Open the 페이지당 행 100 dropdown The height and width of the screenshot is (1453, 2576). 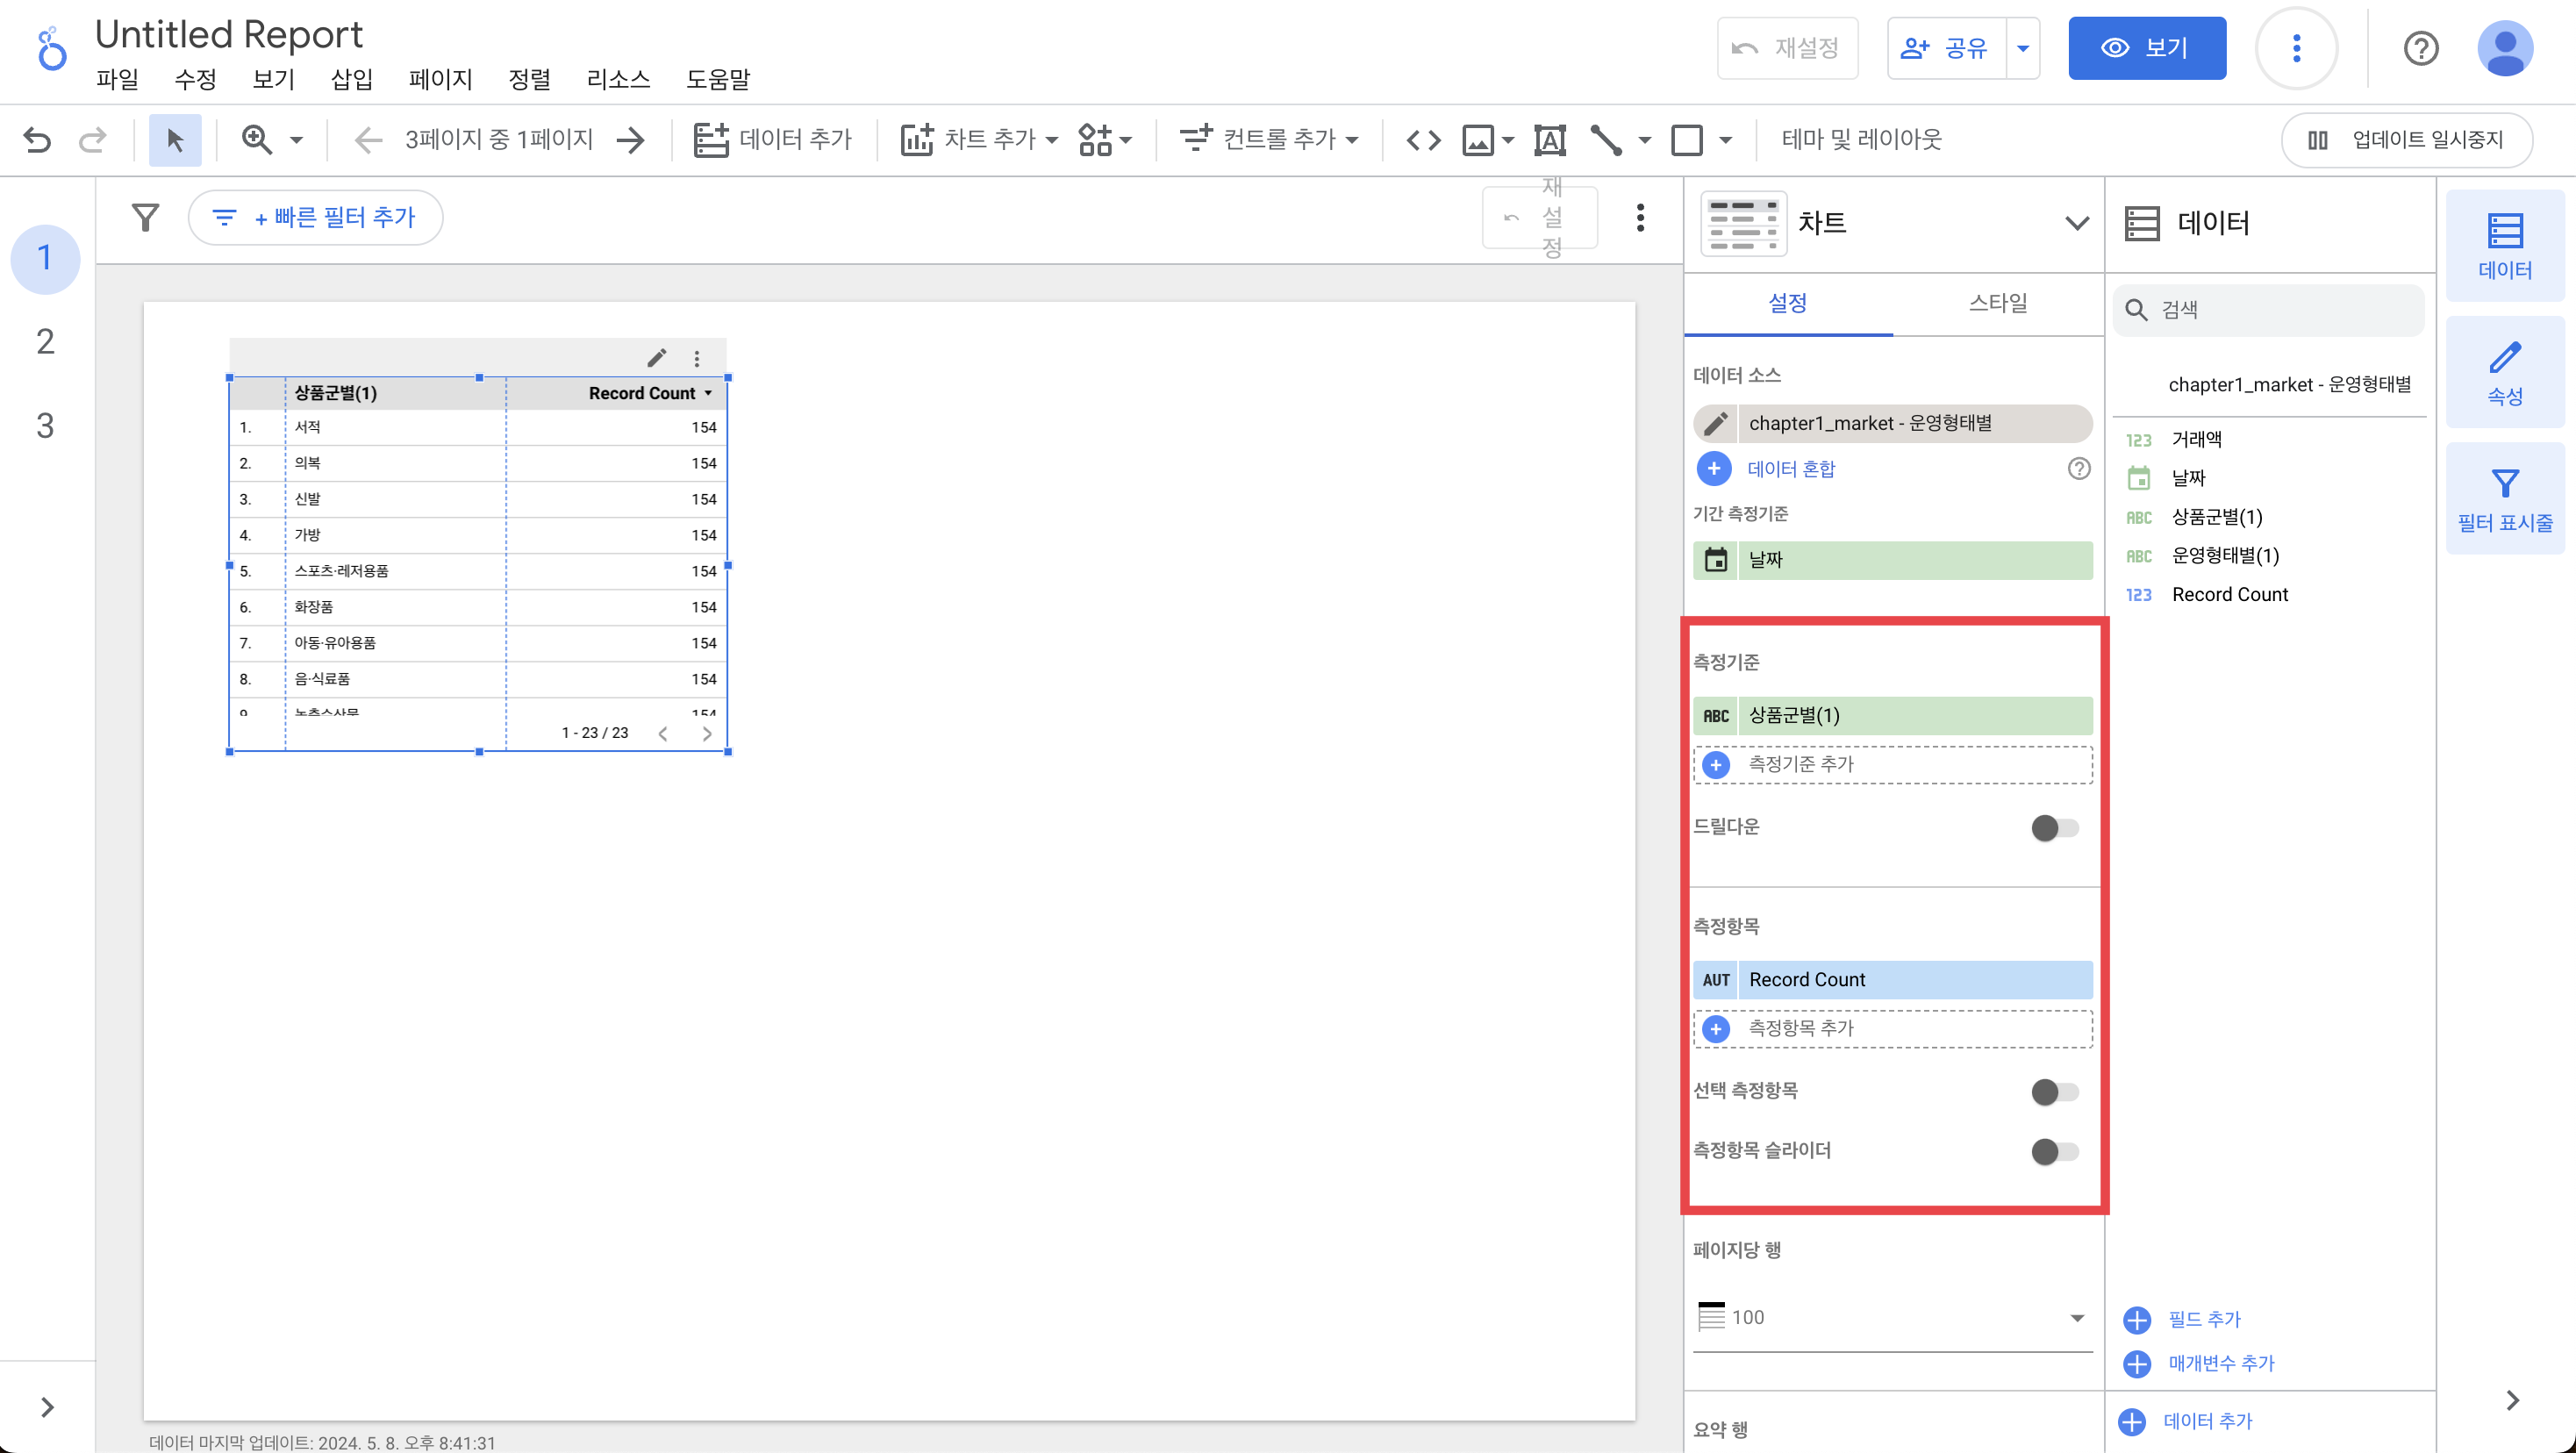(x=1892, y=1317)
